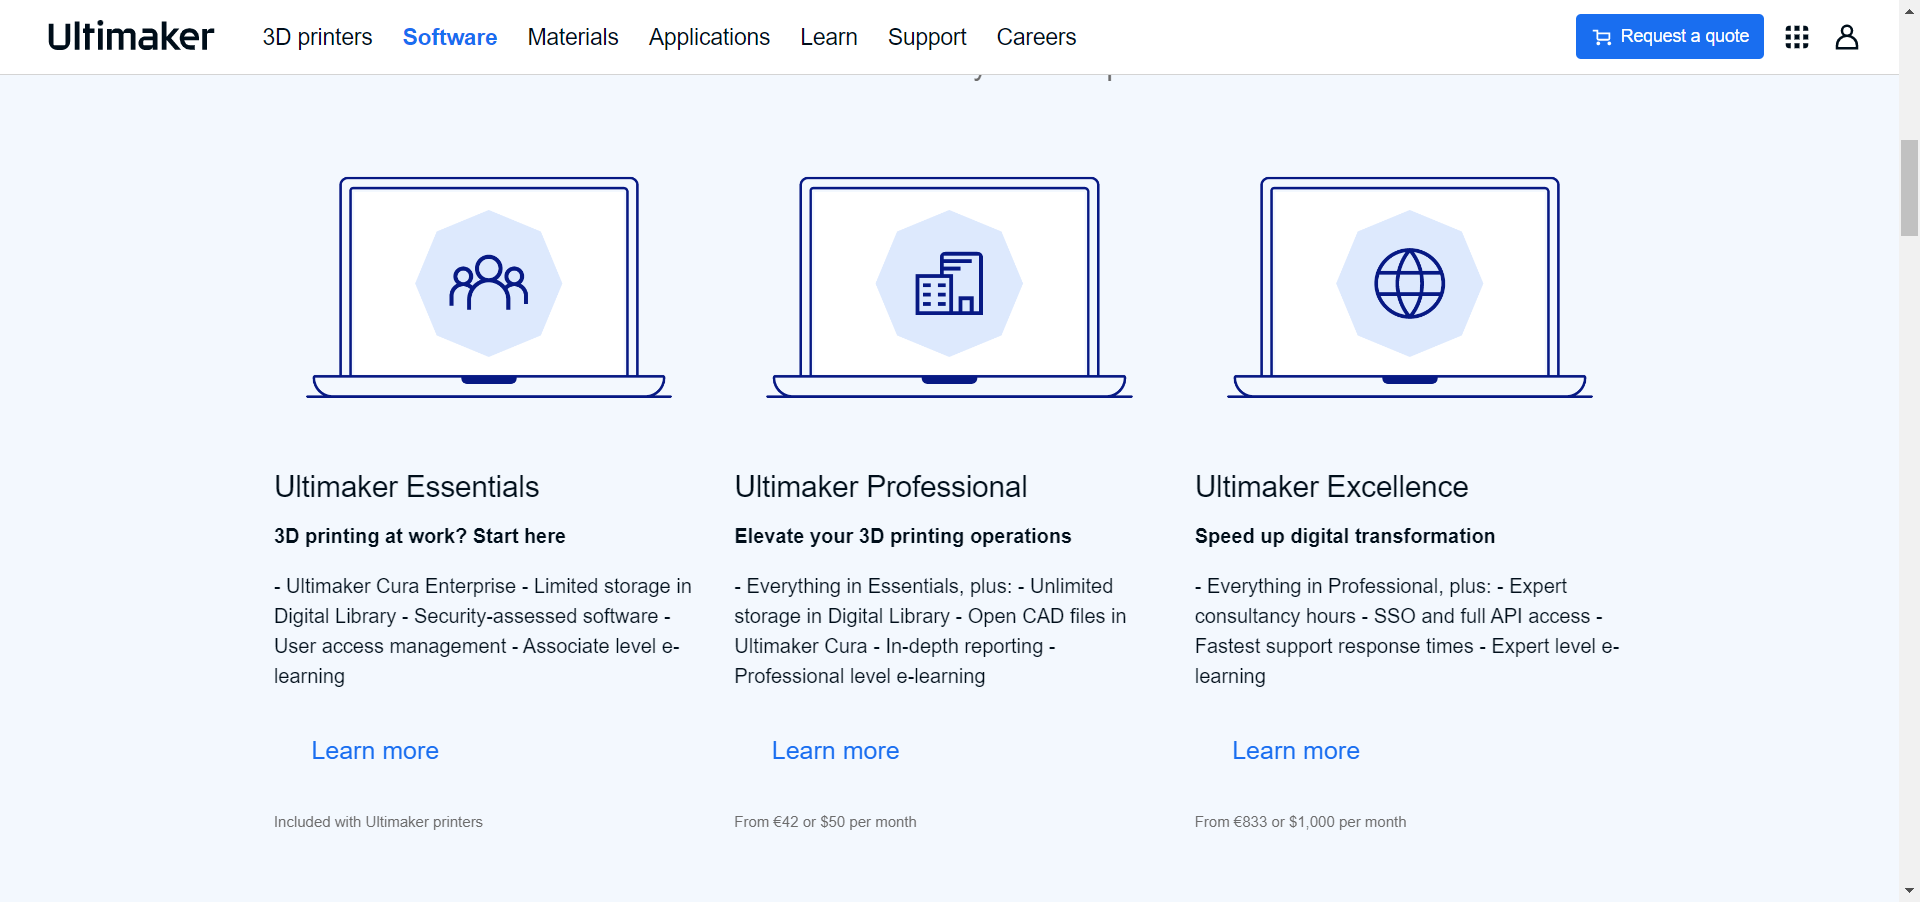Open the 3D printers menu

317,37
